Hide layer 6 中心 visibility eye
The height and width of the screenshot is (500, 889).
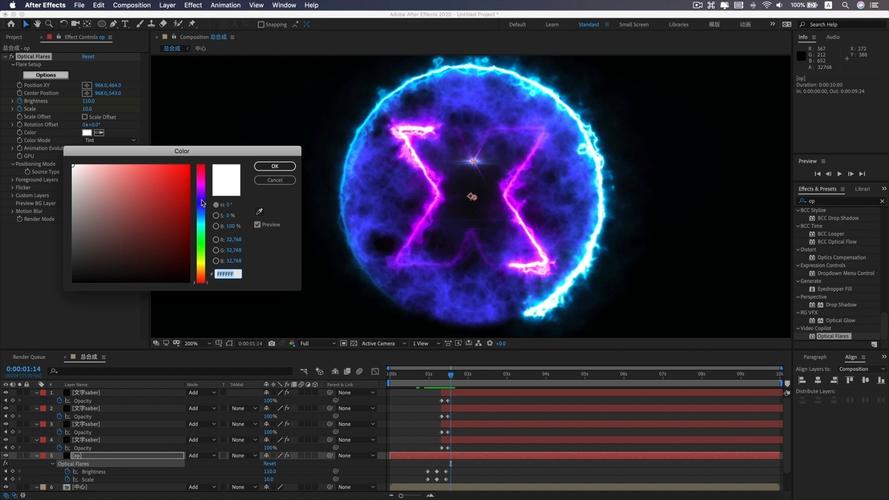[x=6, y=487]
